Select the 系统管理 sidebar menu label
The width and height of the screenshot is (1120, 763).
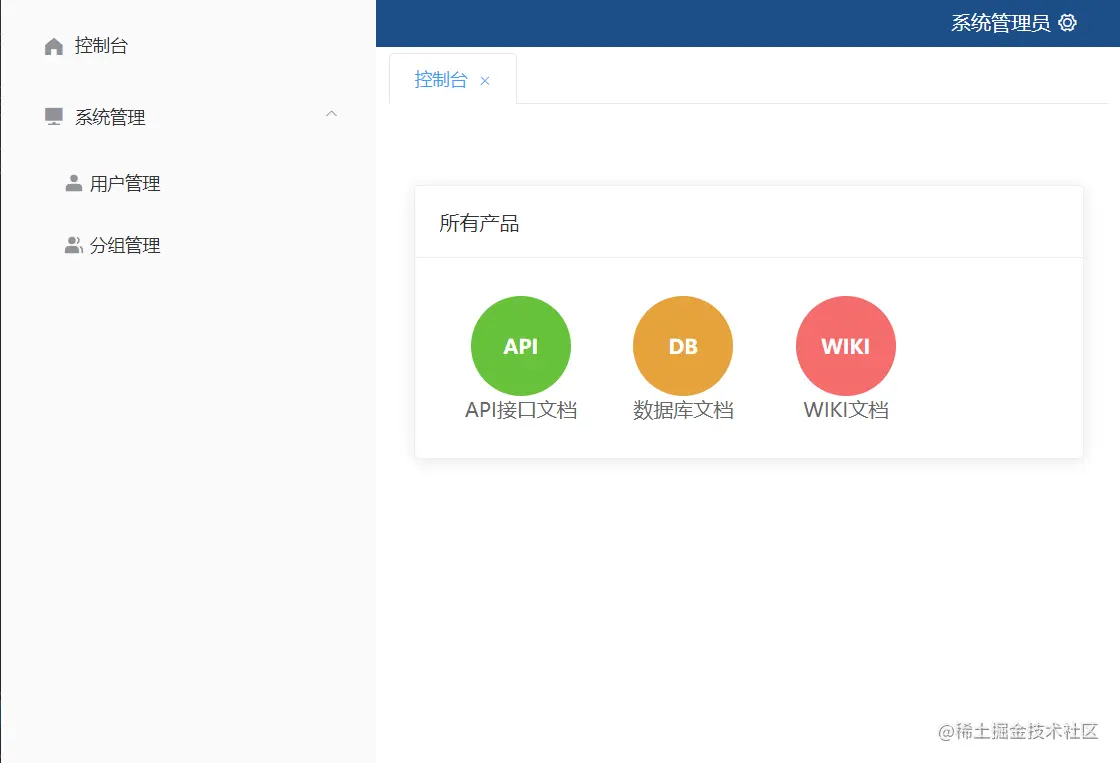110,117
